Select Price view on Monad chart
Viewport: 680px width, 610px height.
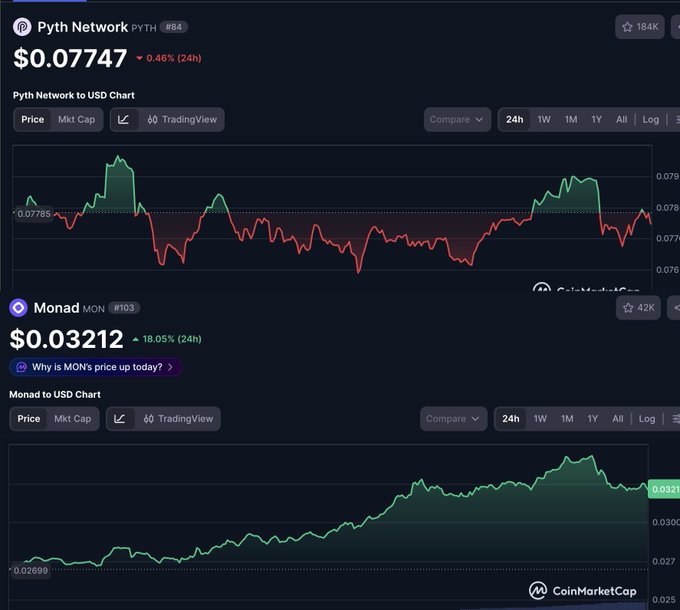coord(29,419)
